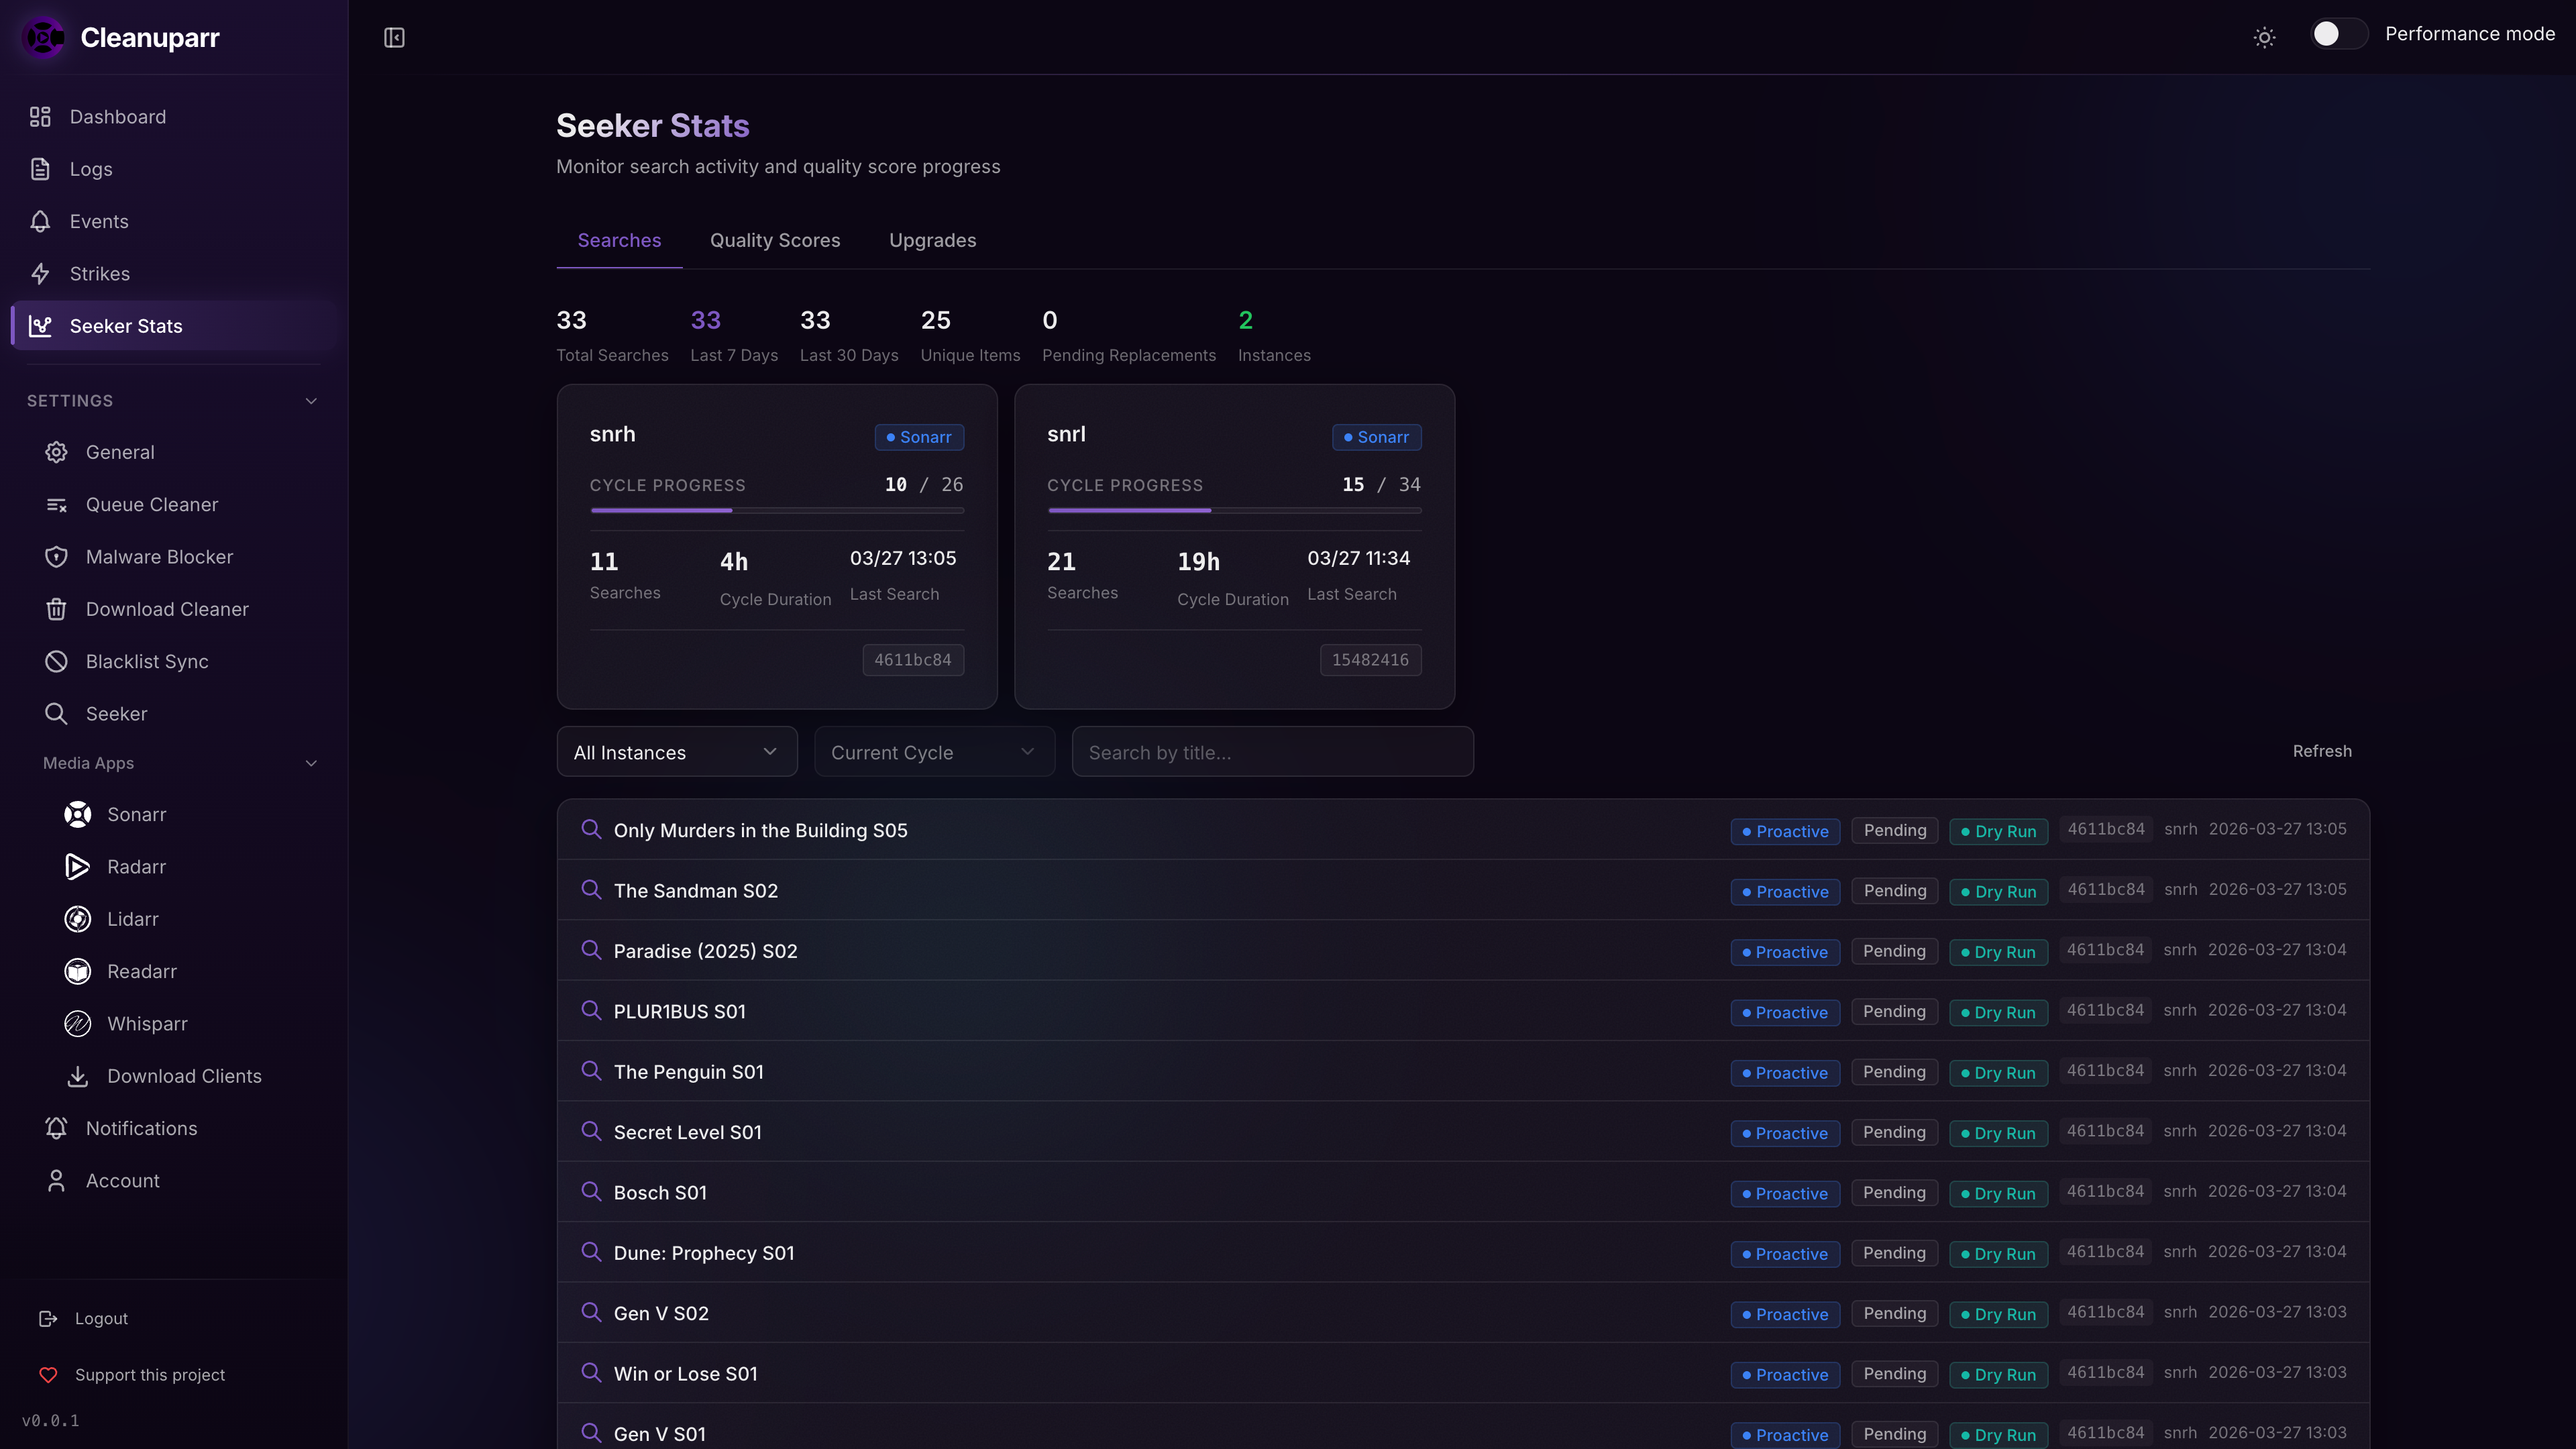This screenshot has width=2576, height=1449.
Task: Click the Cleanuparr logo icon
Action: pos(43,38)
